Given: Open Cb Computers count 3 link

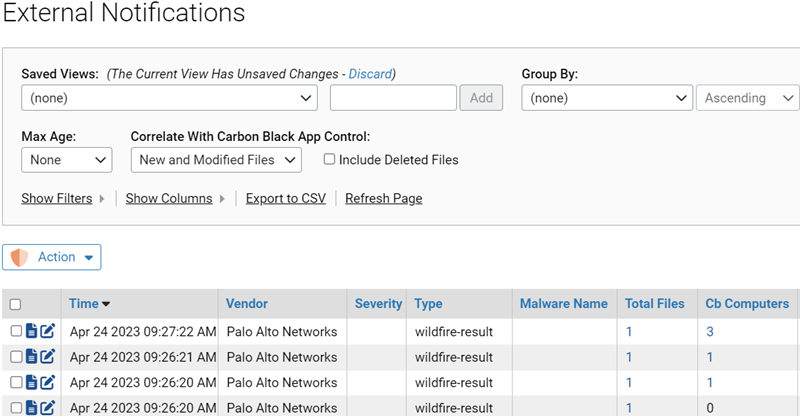Looking at the screenshot, I should 710,332.
